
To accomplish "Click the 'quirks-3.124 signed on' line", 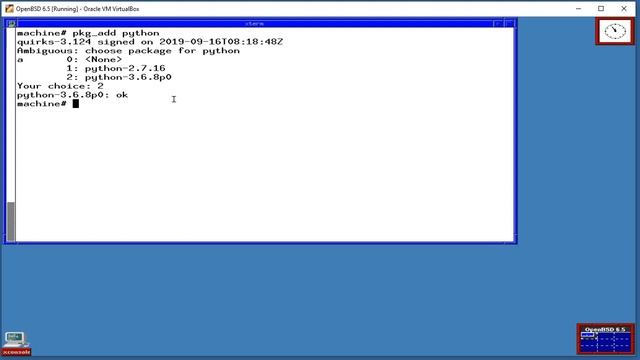I will click(150, 42).
